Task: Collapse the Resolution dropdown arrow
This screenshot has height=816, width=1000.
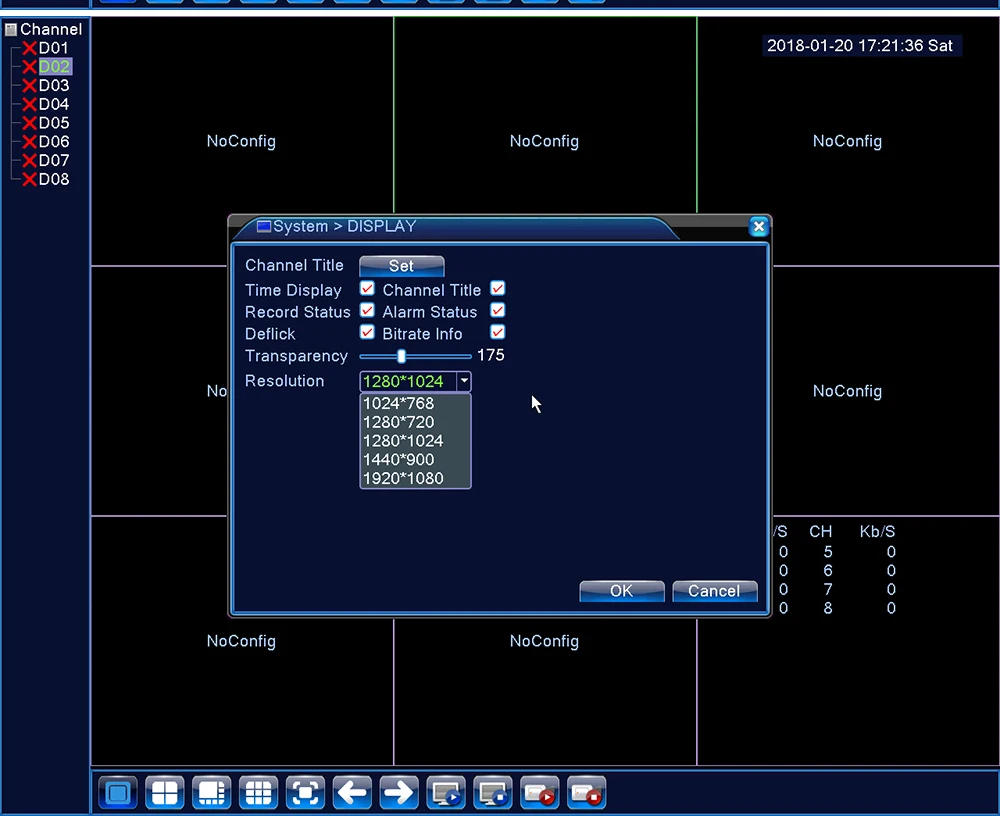Action: point(464,382)
